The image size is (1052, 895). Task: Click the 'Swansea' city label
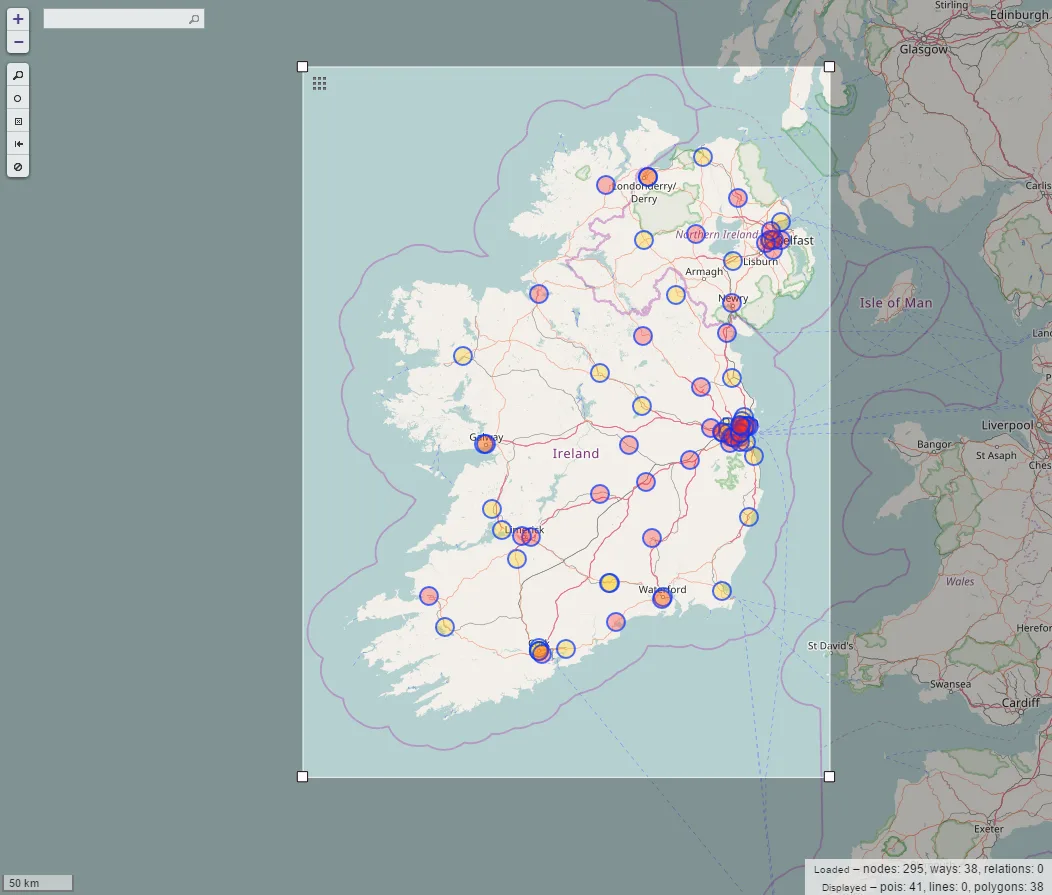(x=950, y=684)
